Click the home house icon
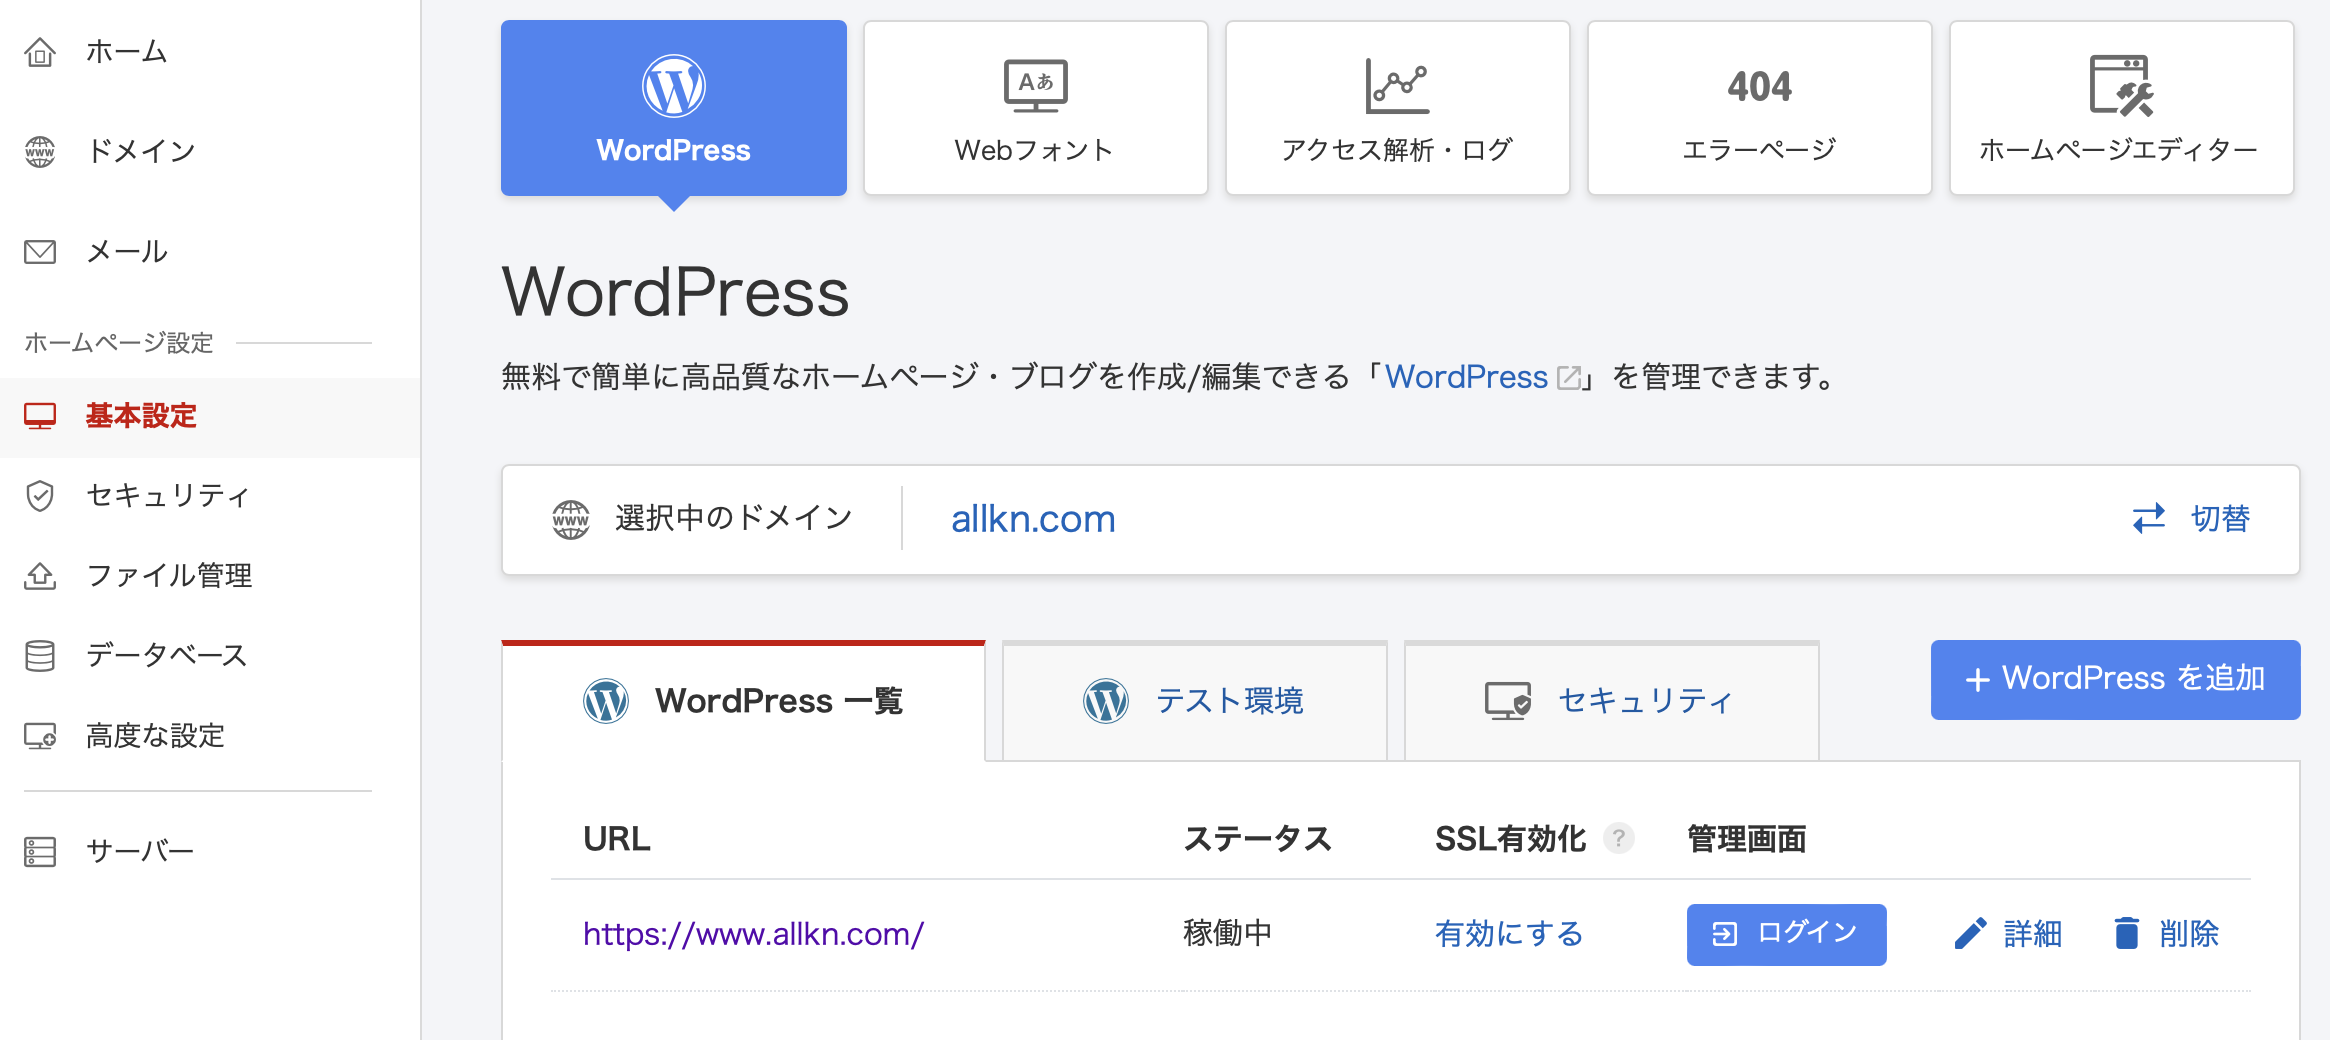This screenshot has width=2330, height=1040. click(40, 51)
